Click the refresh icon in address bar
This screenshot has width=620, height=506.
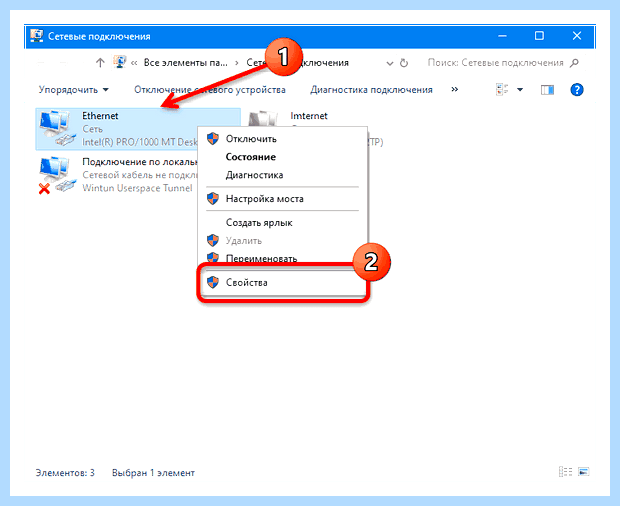coord(404,63)
